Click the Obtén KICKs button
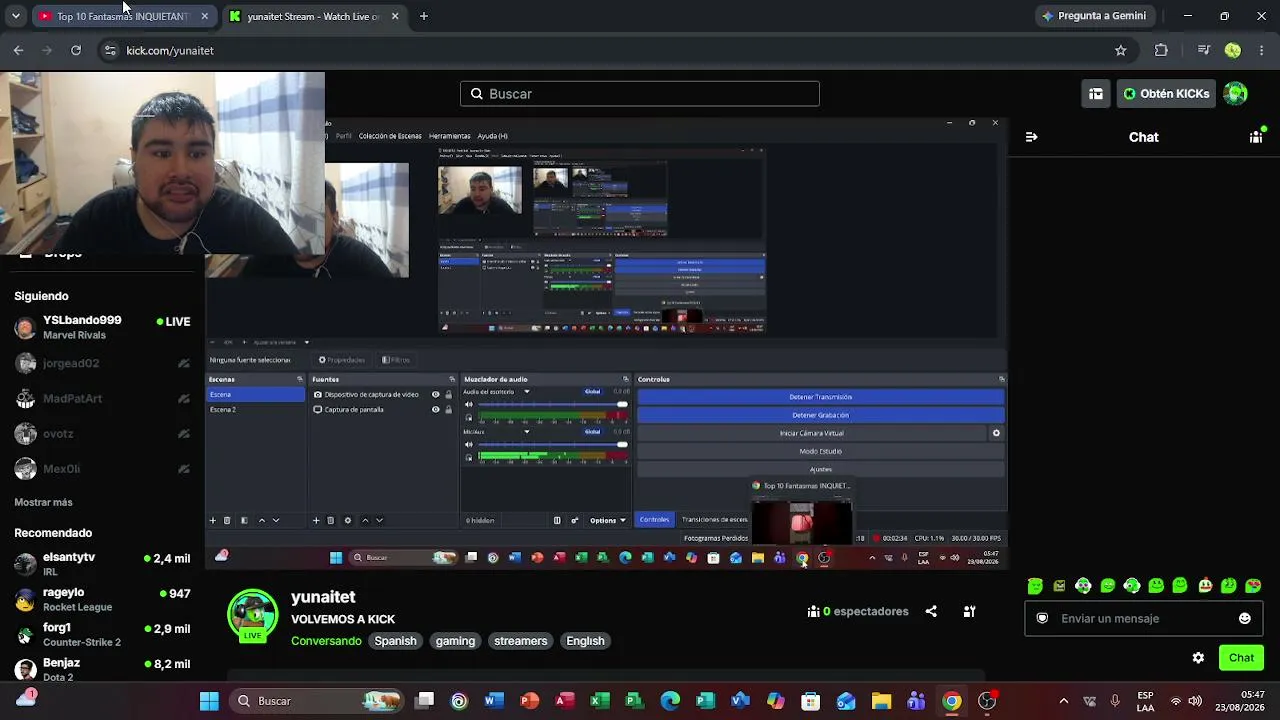This screenshot has height=720, width=1280. click(x=1166, y=94)
